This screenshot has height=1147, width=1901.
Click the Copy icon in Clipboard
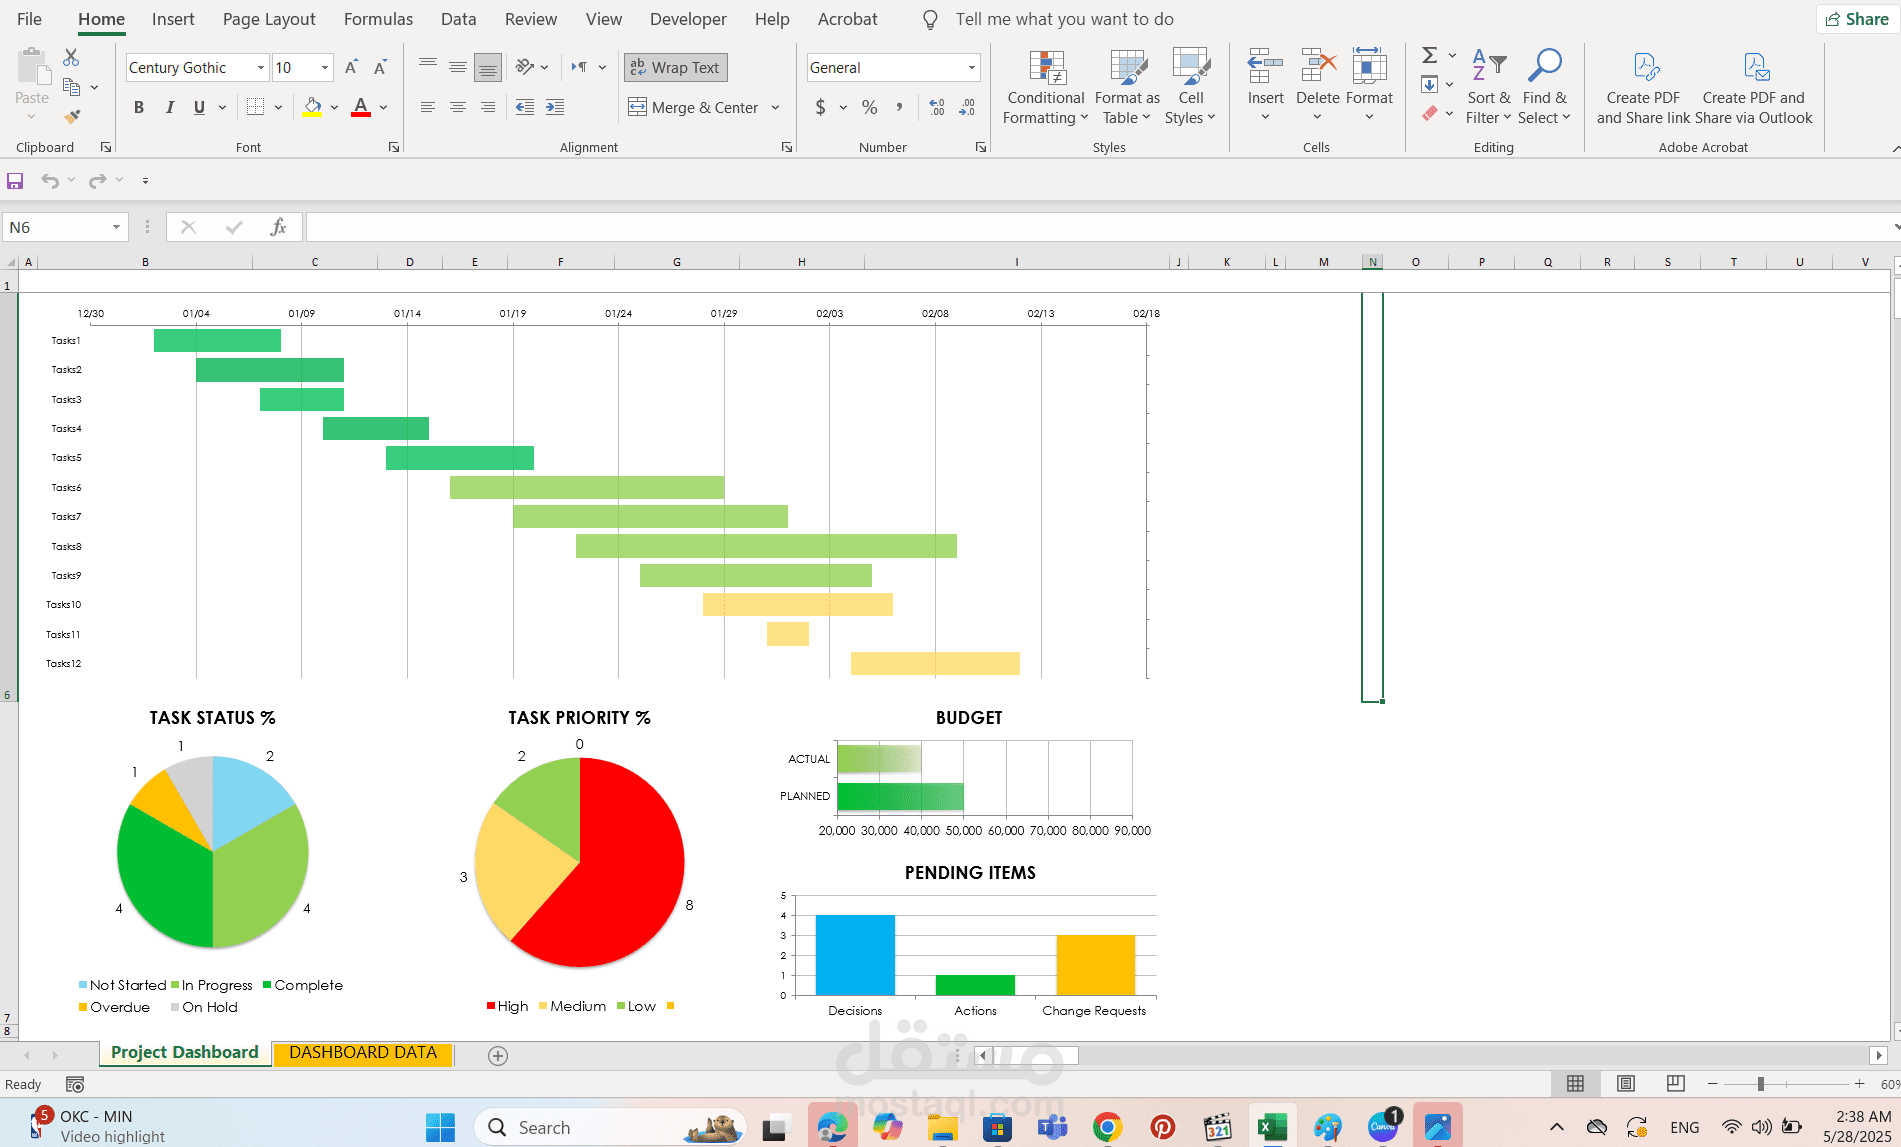[71, 87]
